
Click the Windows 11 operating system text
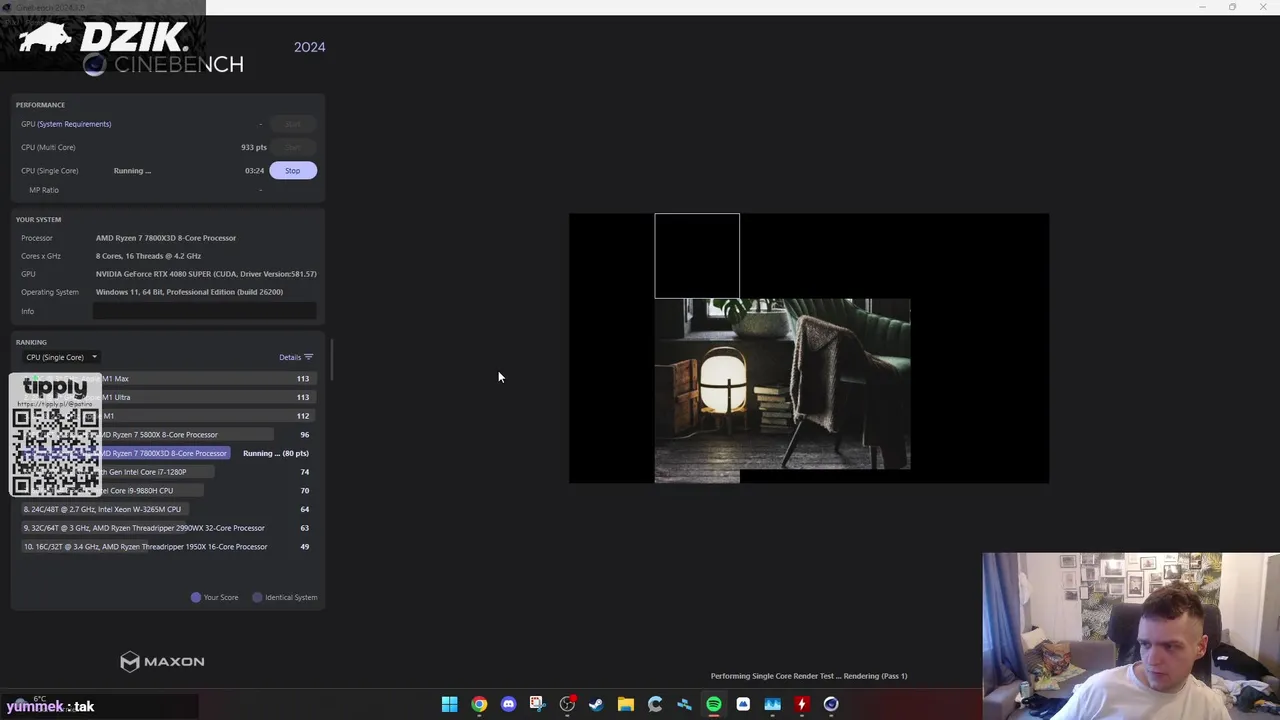point(189,292)
